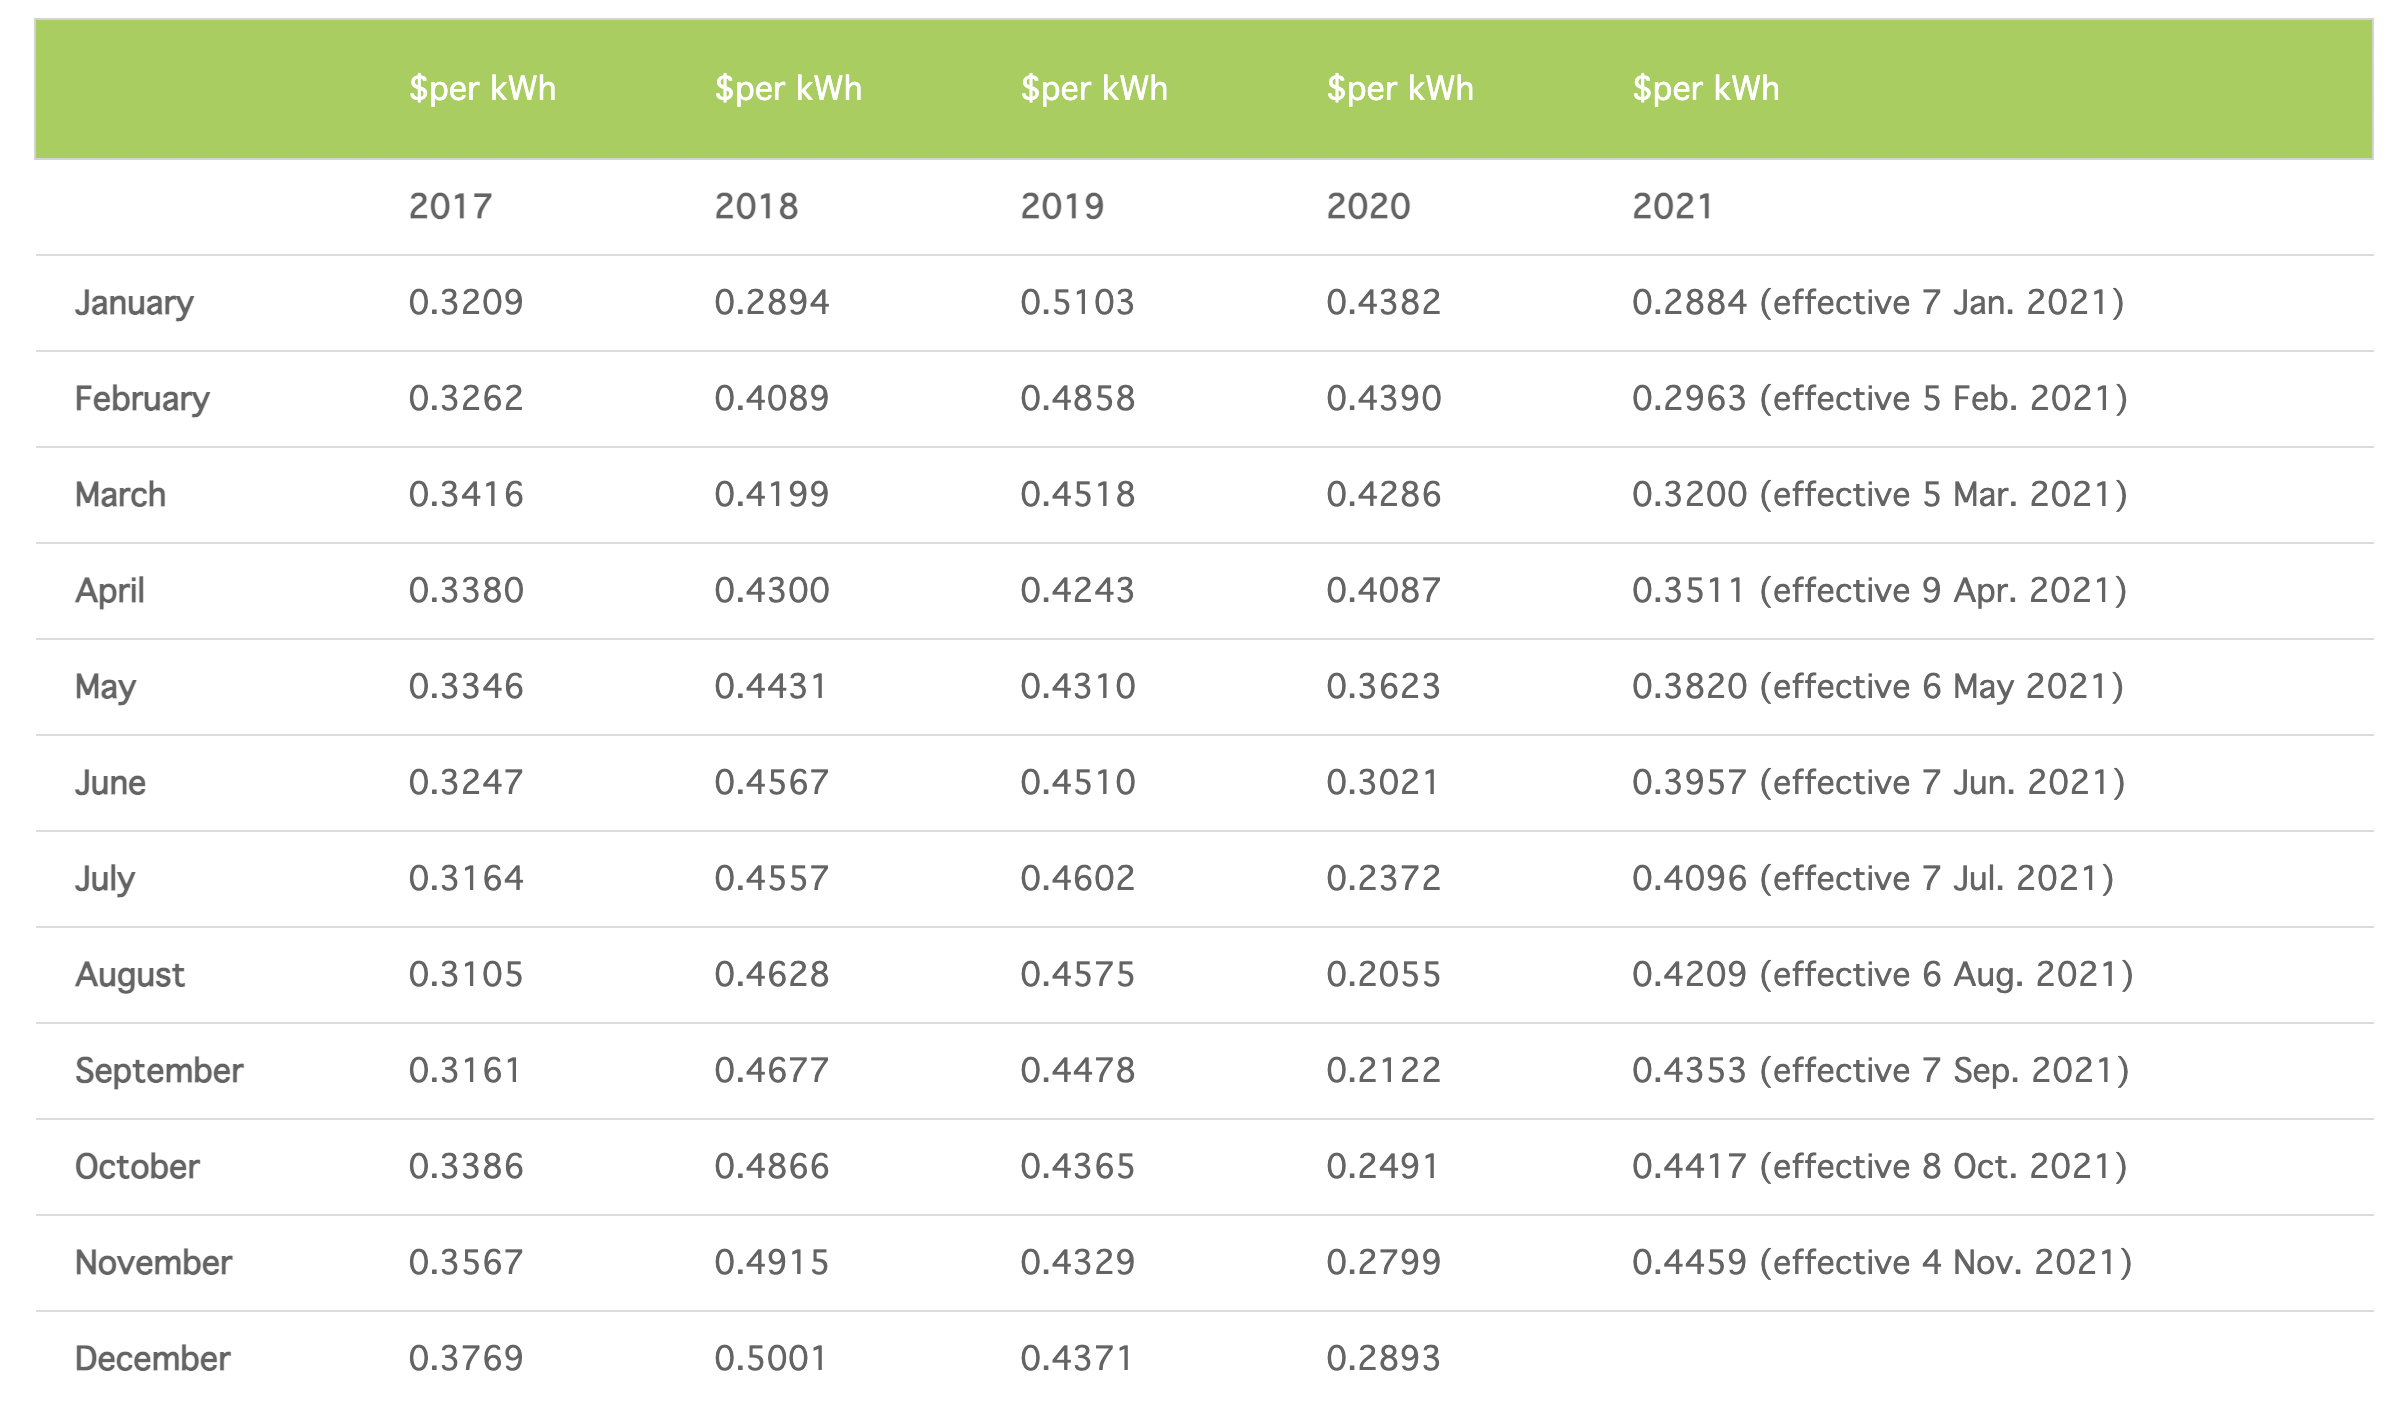The width and height of the screenshot is (2402, 1402).
Task: Select the 2019 year column header
Action: (x=1062, y=206)
